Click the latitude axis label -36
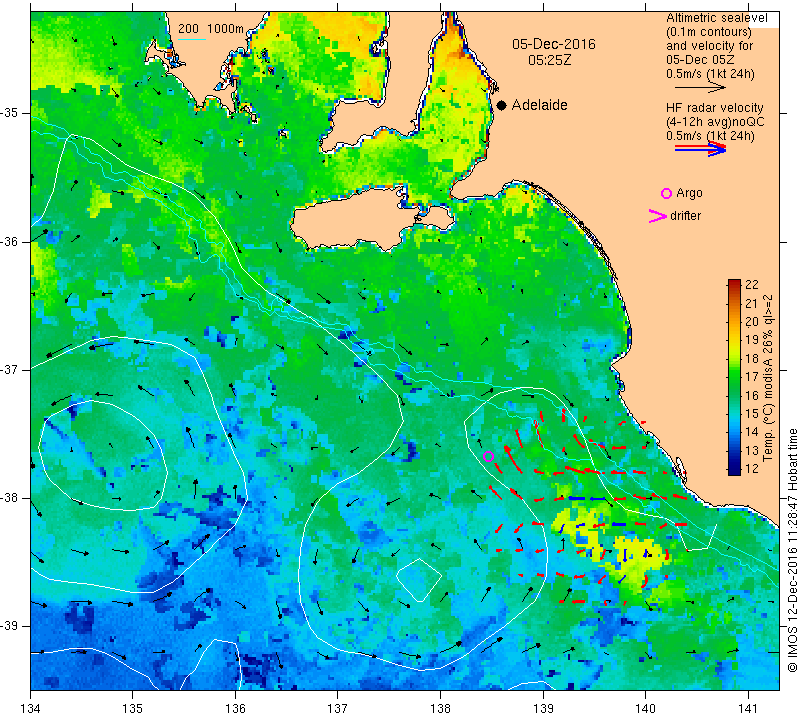 10,241
